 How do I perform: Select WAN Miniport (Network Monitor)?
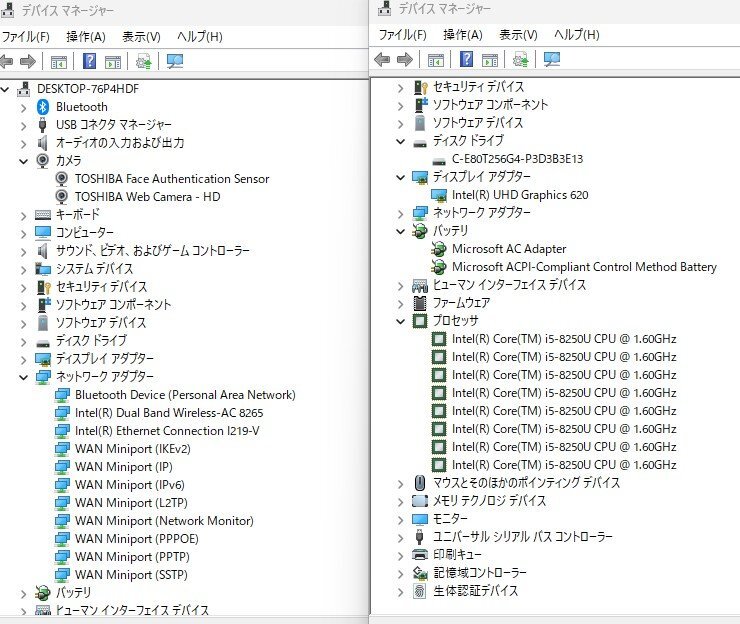pyautogui.click(x=164, y=521)
